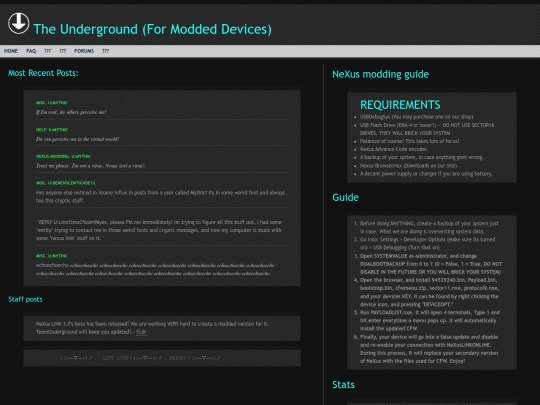Click guide step 4 about installing Payload.bin
The image size is (540, 405).
coord(429,292)
